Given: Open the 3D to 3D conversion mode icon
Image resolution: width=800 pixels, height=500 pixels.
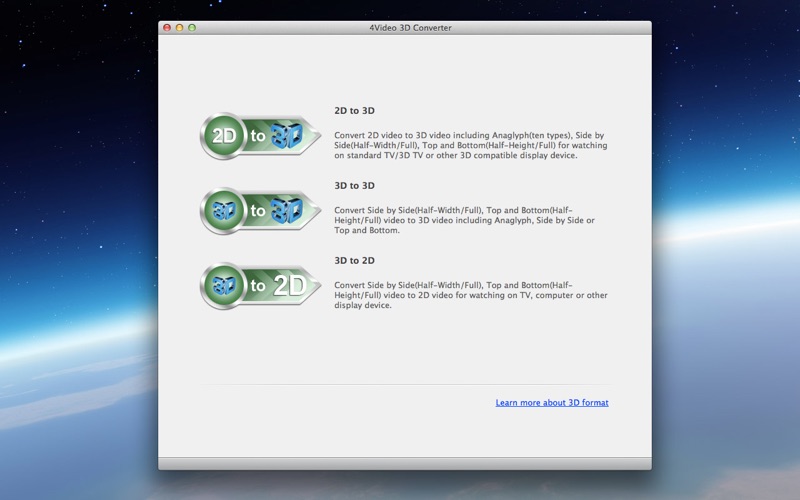Looking at the screenshot, I should point(260,211).
